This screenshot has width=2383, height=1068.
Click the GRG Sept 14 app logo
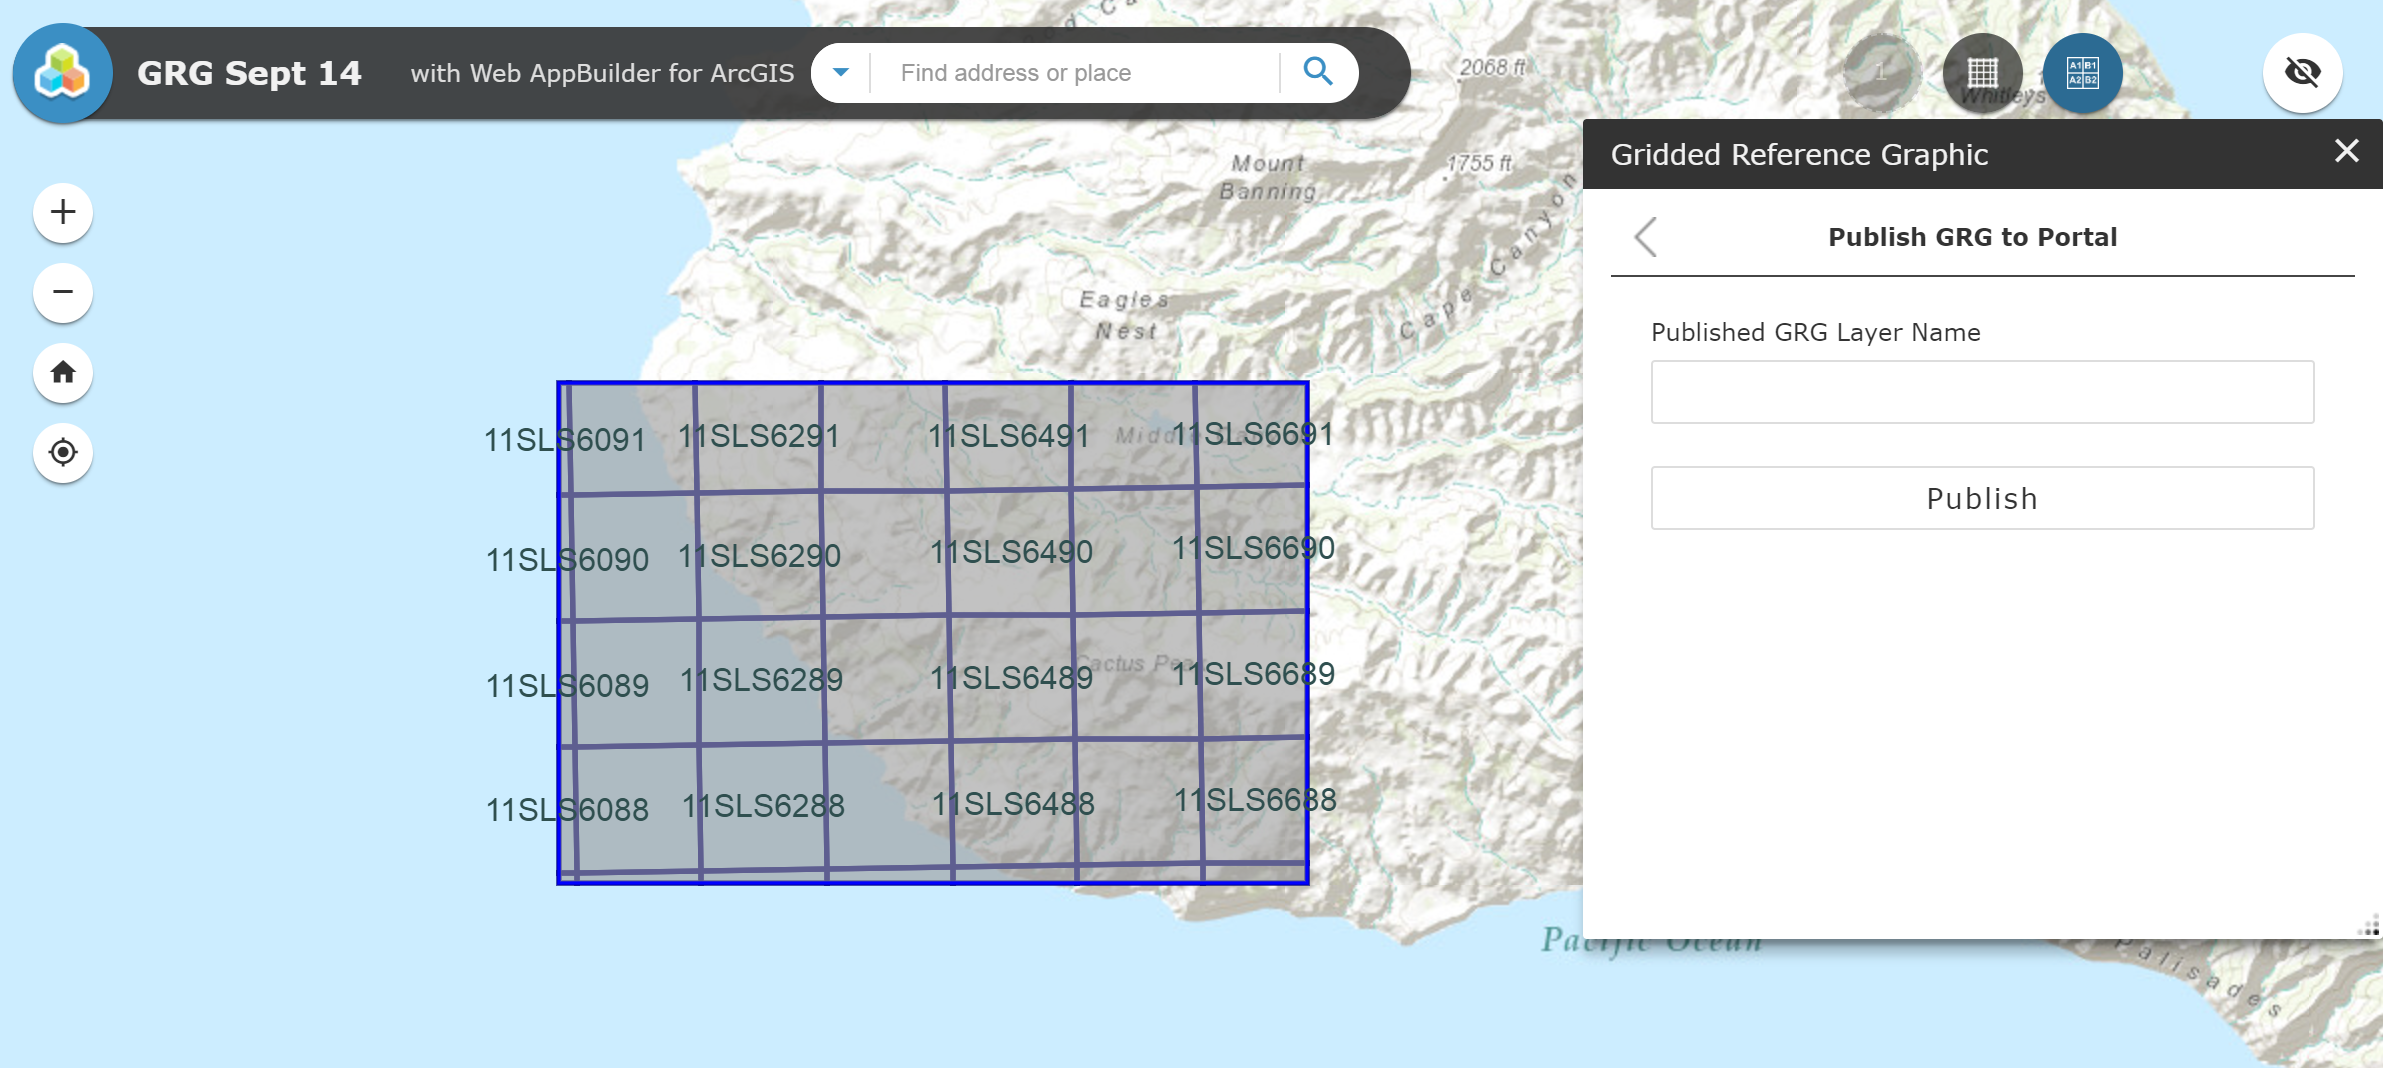(x=62, y=72)
